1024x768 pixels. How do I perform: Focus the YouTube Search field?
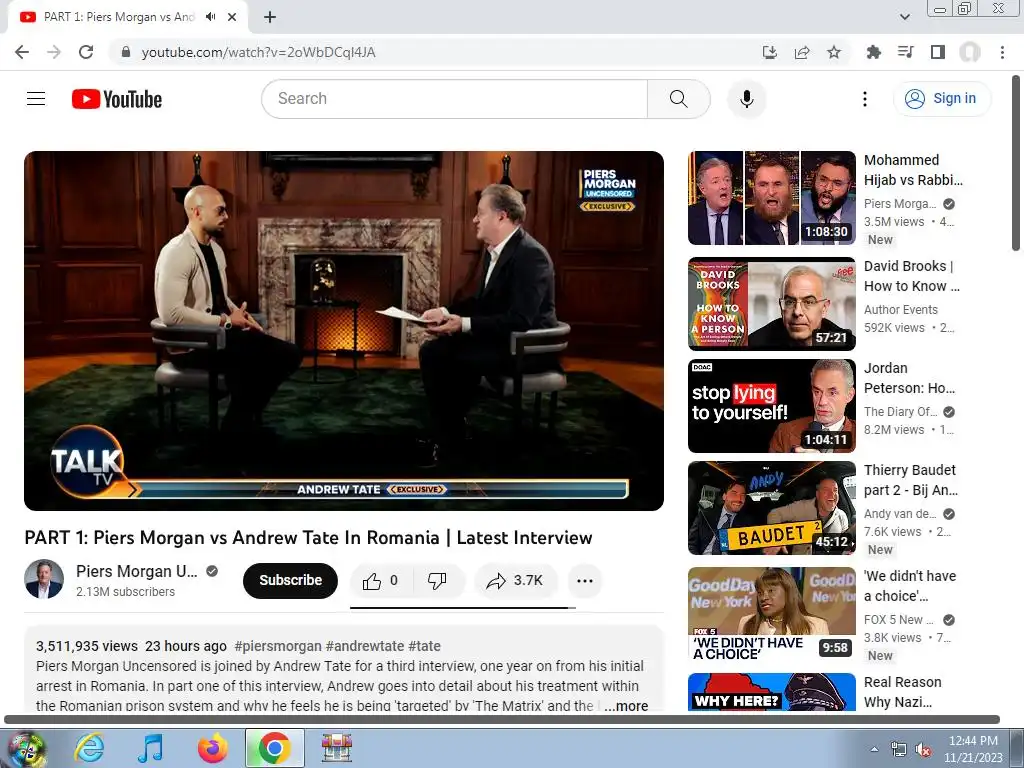click(x=455, y=99)
